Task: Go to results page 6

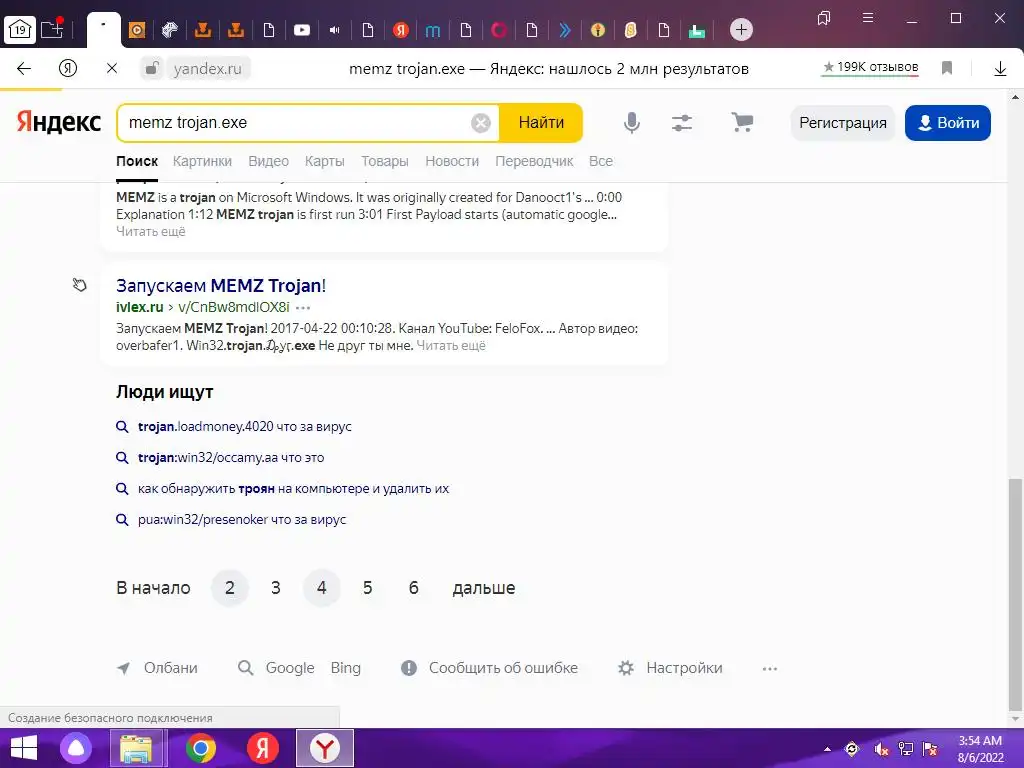Action: (x=413, y=588)
